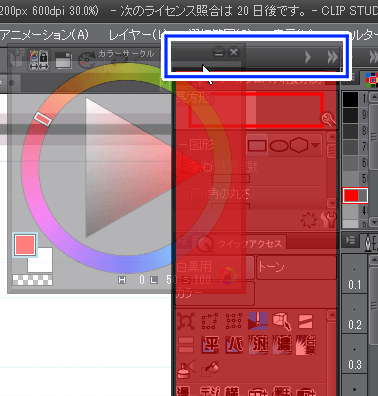Pick the gray swatch labeled 6
The width and height of the screenshot is (378, 396).
[350, 163]
